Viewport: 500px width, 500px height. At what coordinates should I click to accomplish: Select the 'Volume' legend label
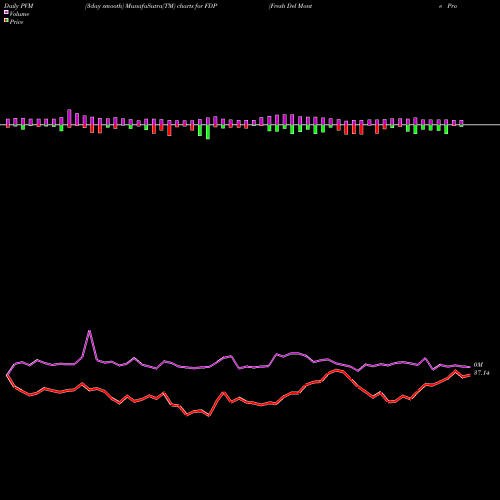coord(19,14)
